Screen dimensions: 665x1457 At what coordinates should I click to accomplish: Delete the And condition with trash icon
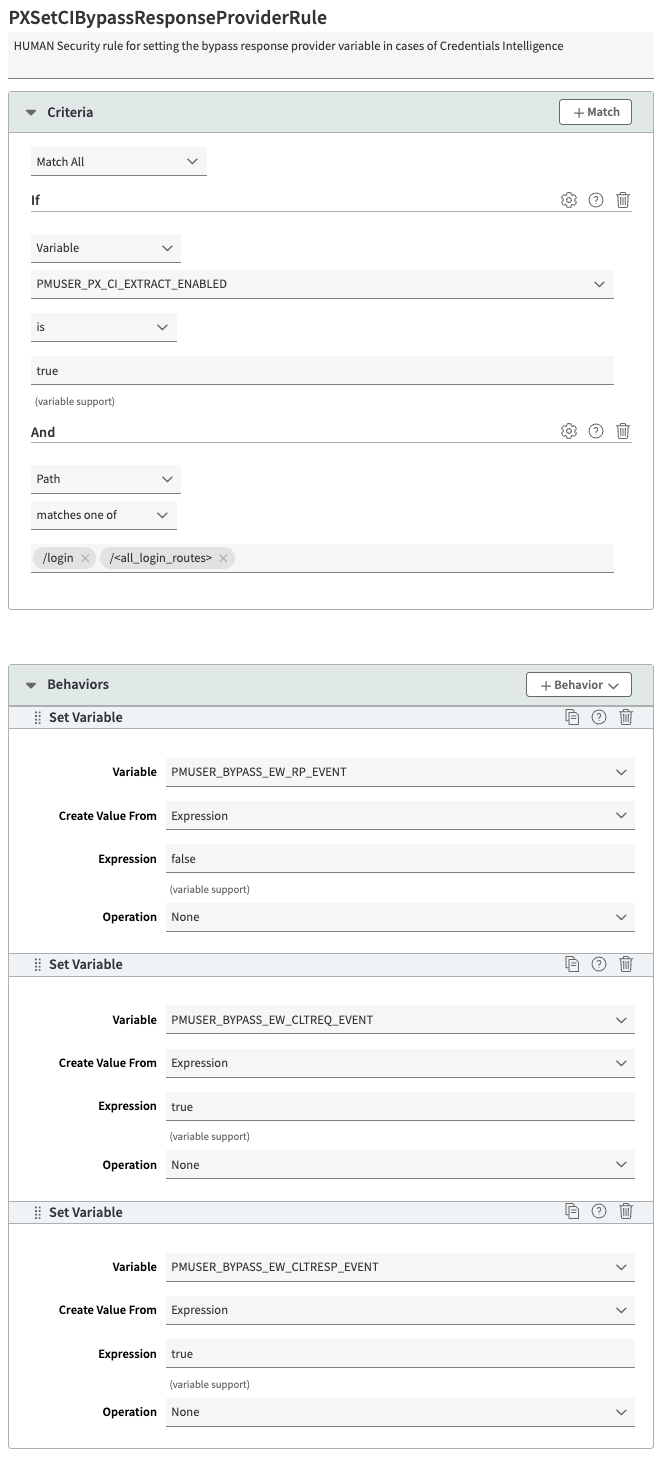[623, 431]
